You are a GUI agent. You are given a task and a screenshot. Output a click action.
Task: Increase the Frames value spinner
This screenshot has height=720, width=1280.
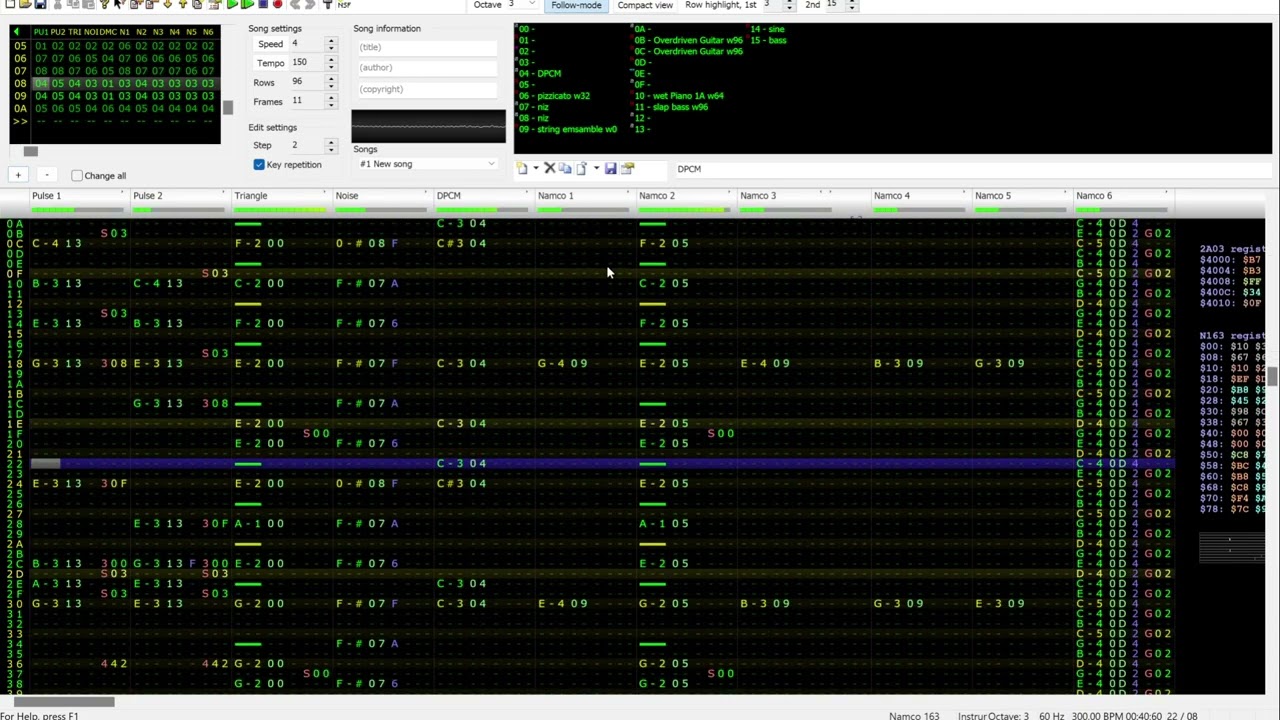331,98
